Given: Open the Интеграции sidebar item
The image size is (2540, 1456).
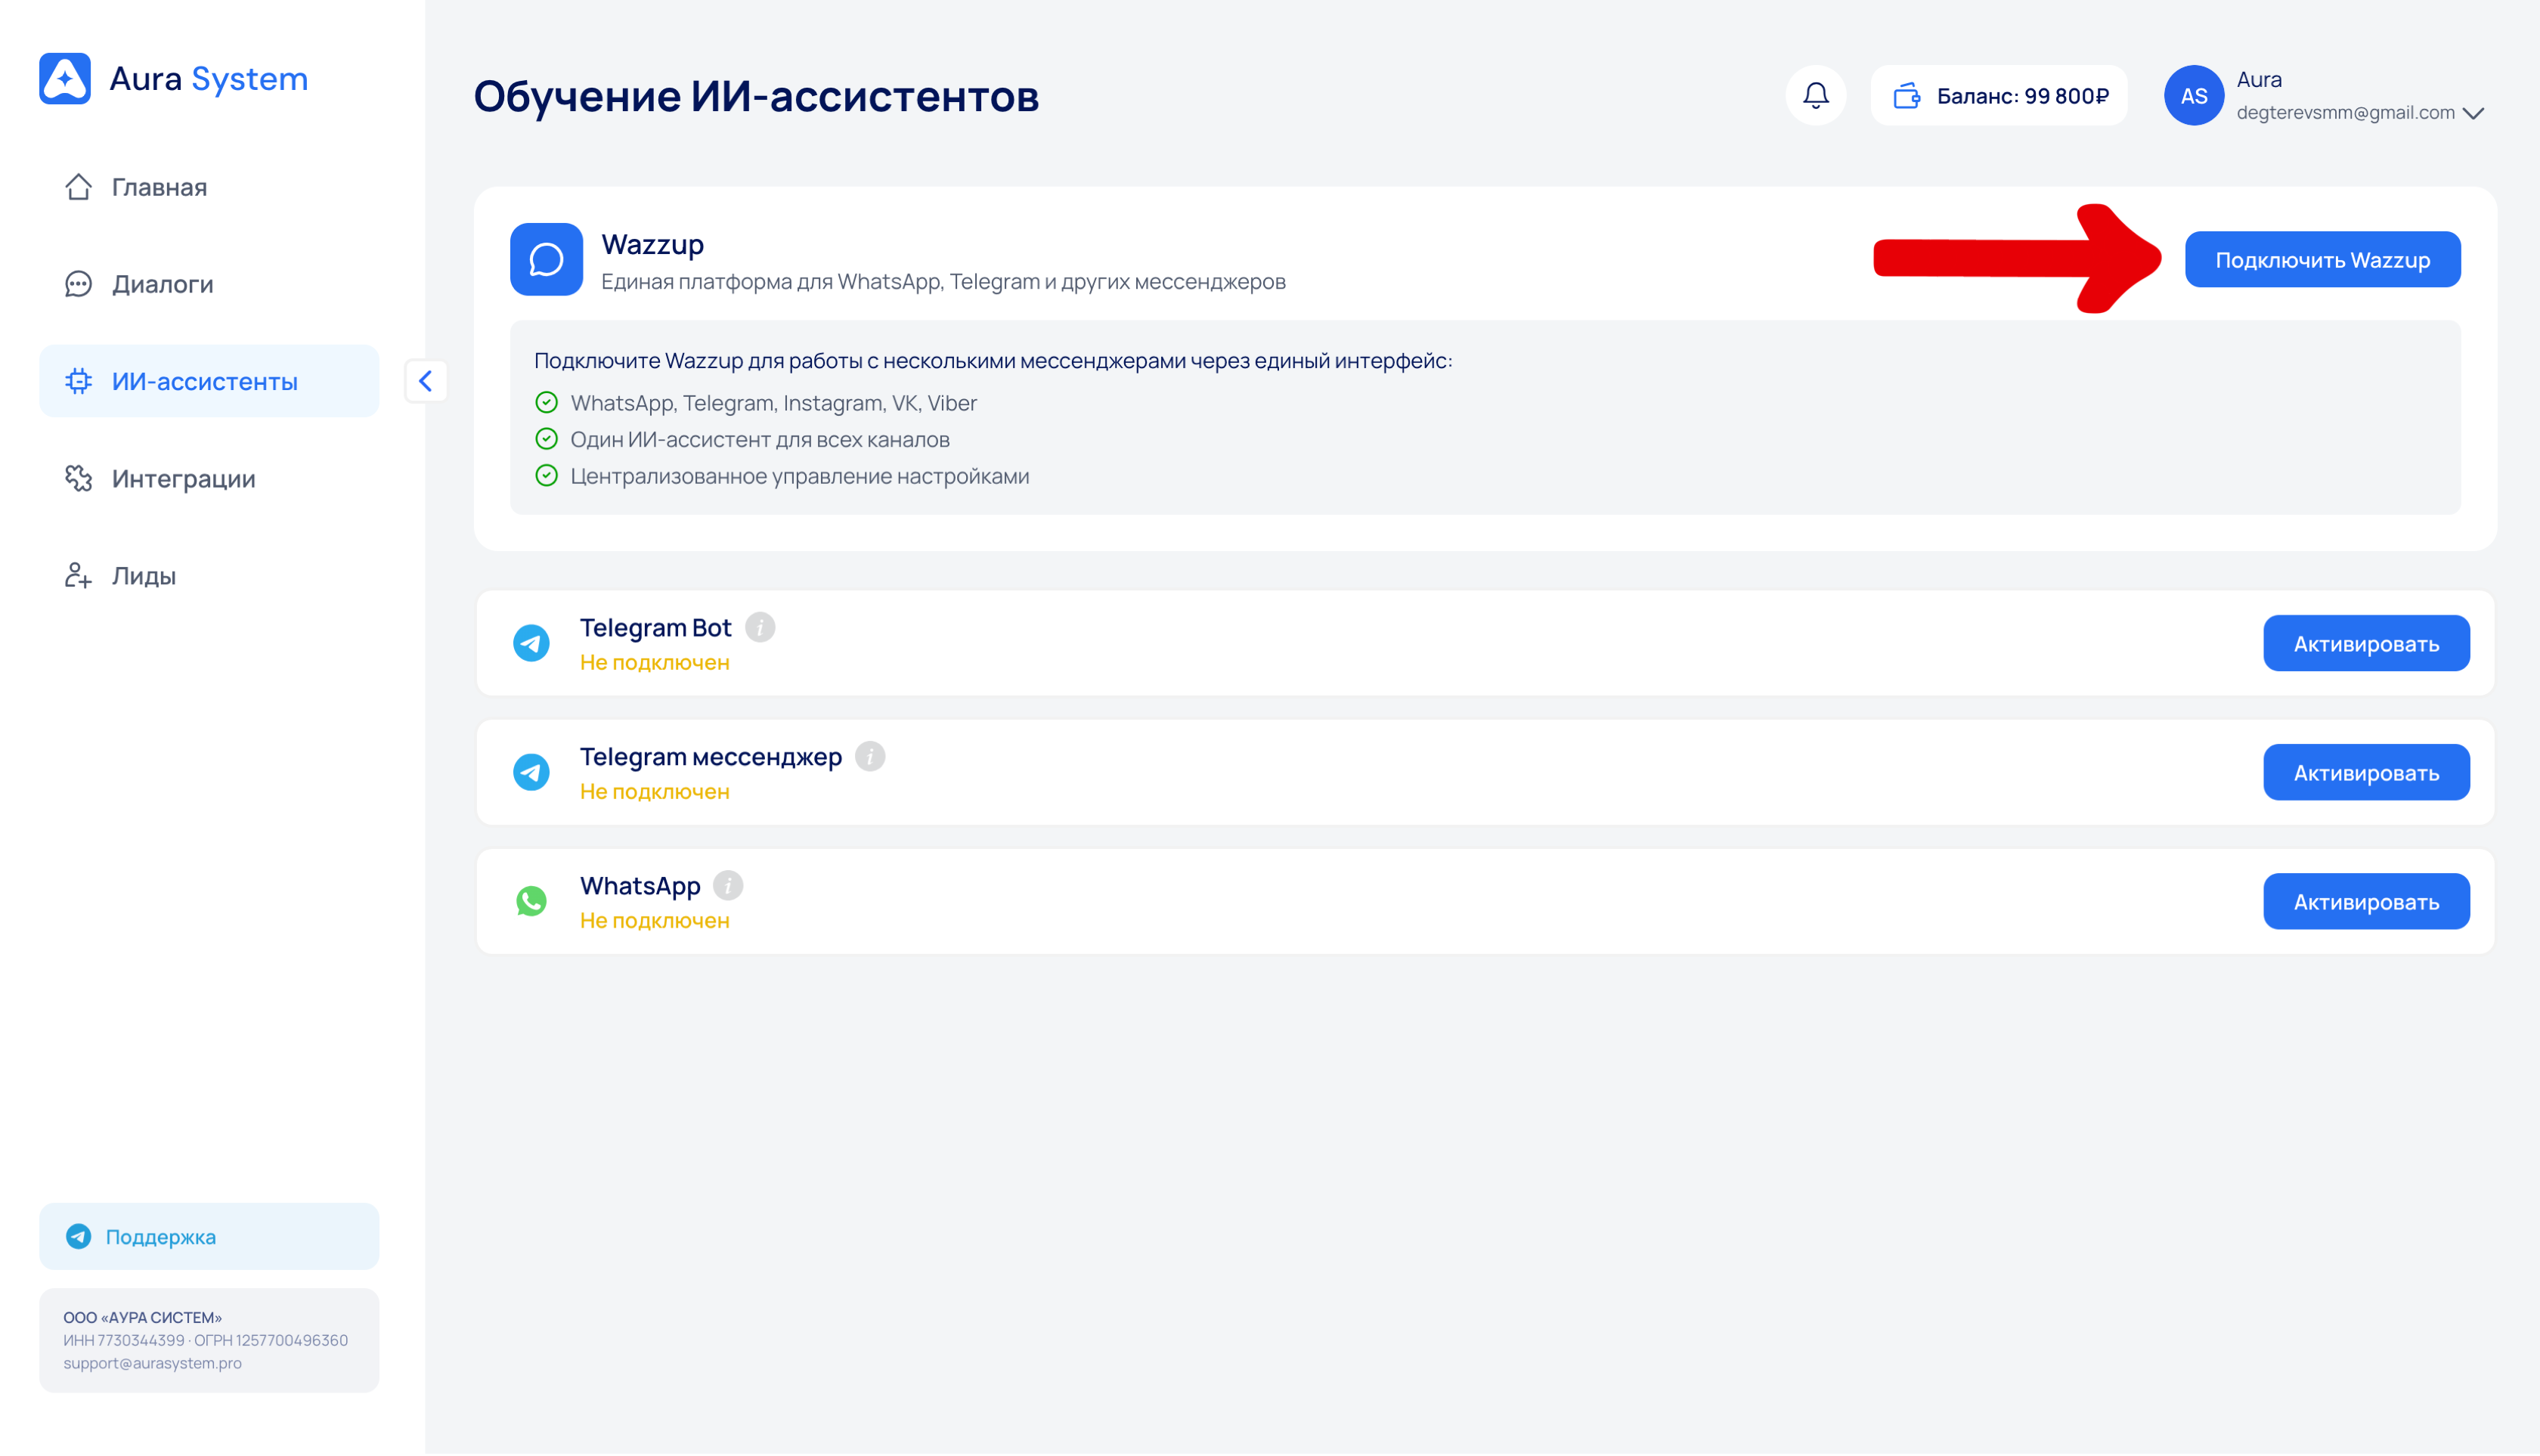Looking at the screenshot, I should coord(183,478).
